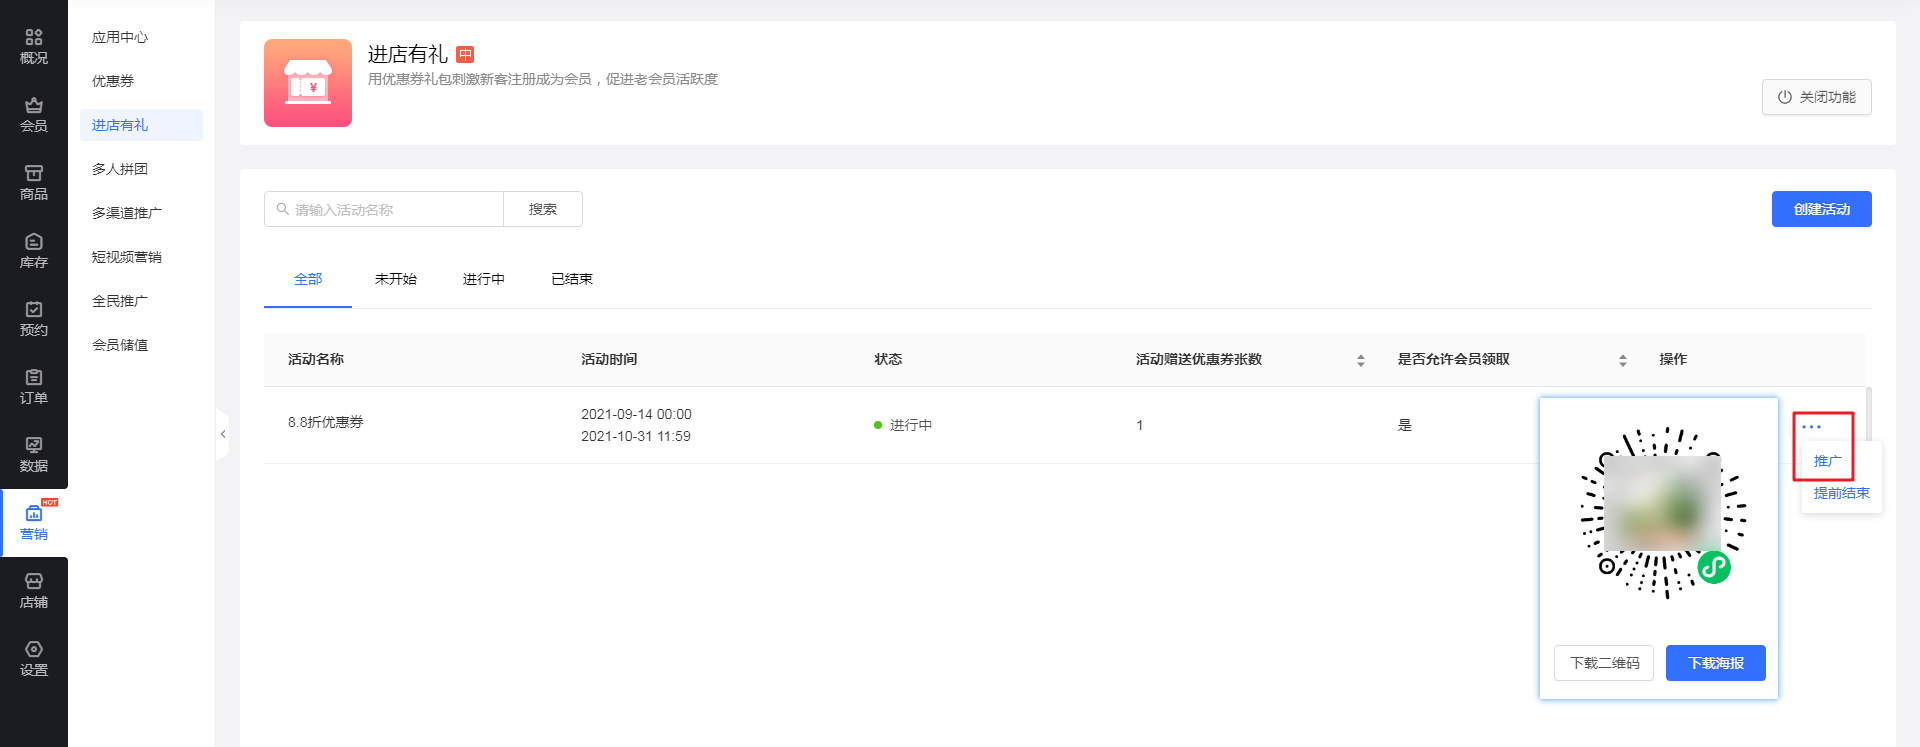Click the 下载海报 button
This screenshot has width=1920, height=747.
pos(1716,663)
